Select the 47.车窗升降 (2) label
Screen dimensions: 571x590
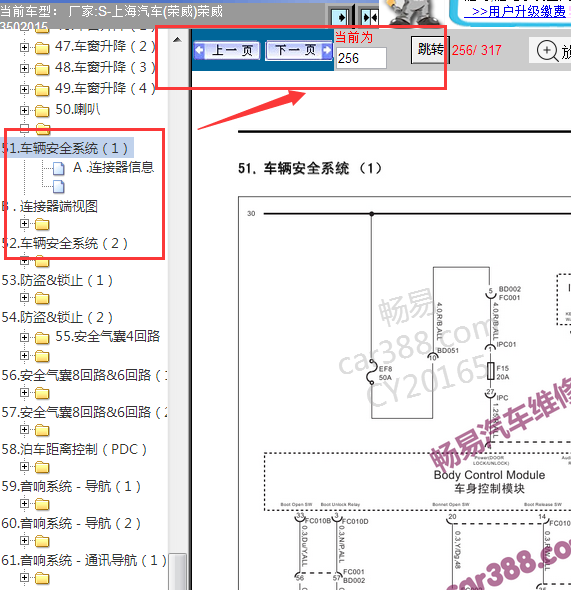pos(105,46)
